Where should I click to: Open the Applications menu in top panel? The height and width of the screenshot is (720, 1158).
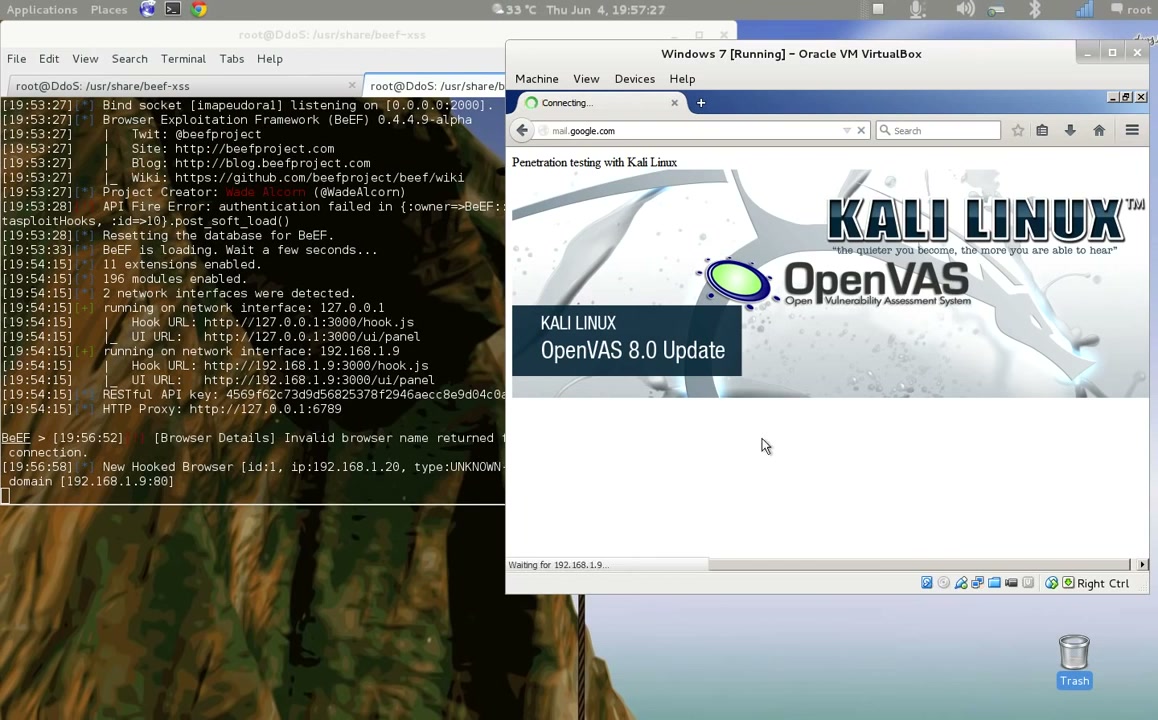(41, 10)
